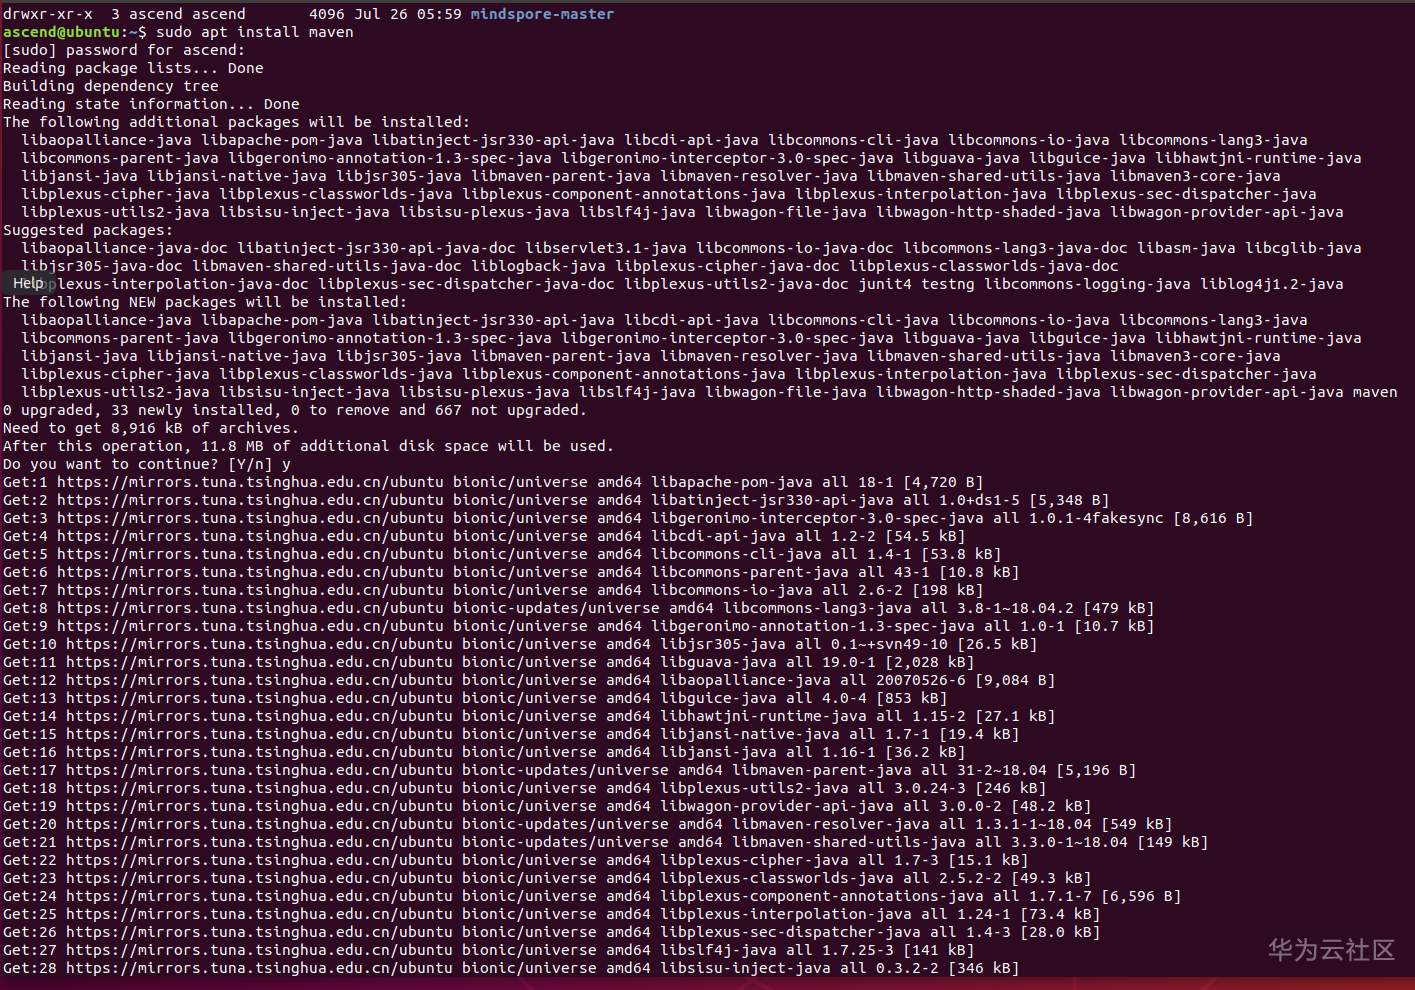The height and width of the screenshot is (990, 1415).
Task: Click the "[sudo] password for ascend:" line
Action: [123, 50]
